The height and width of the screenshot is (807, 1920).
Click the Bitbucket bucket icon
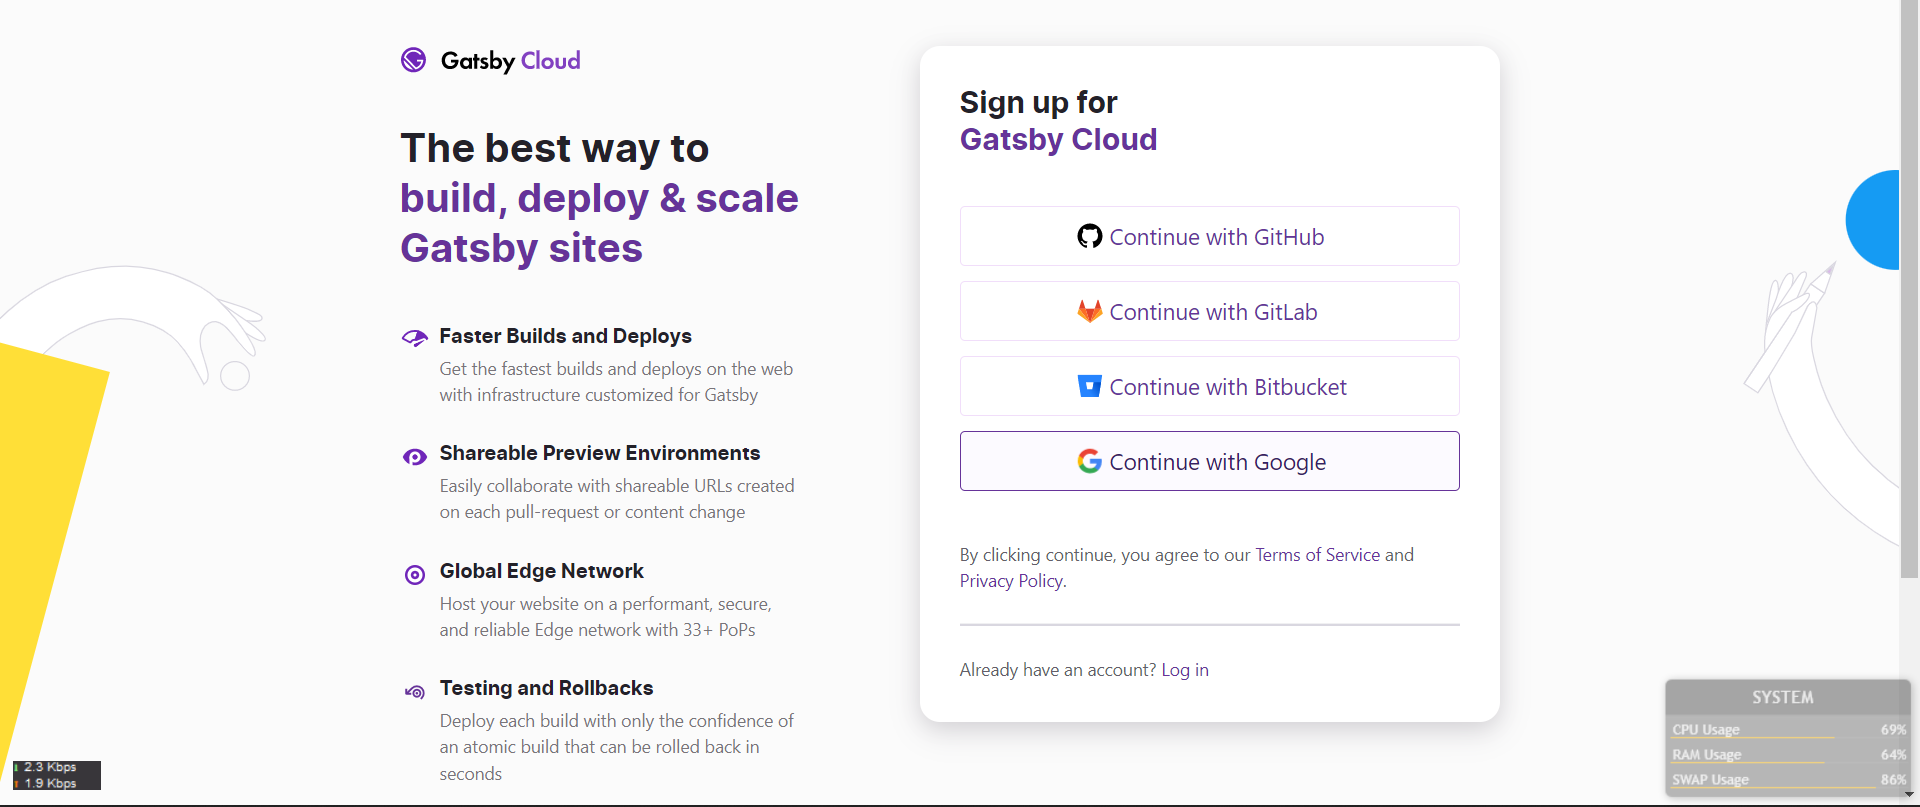1090,386
